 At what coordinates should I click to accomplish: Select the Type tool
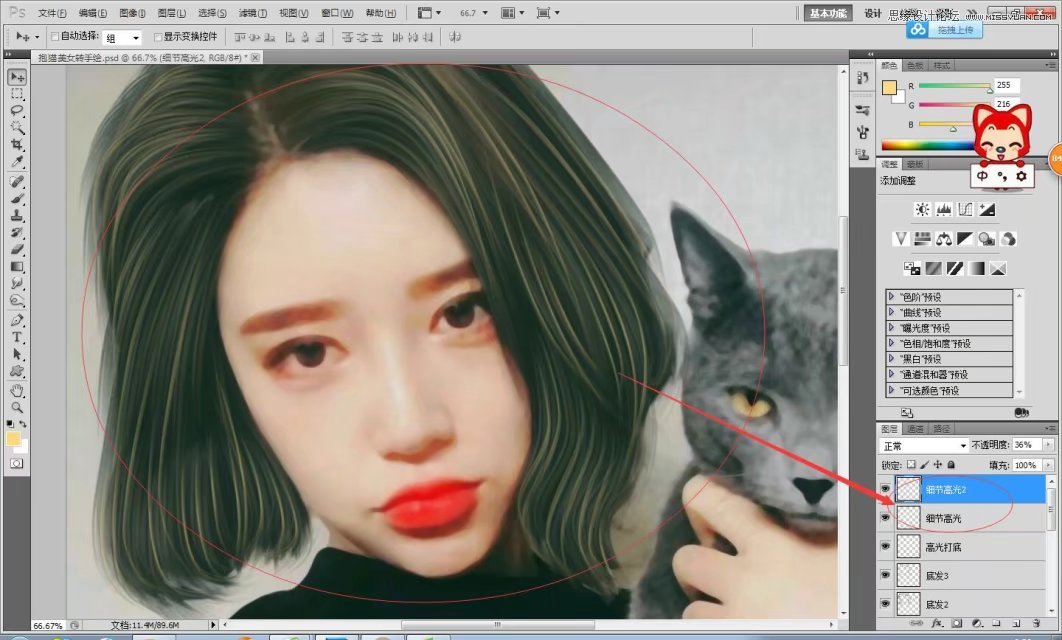tap(17, 337)
